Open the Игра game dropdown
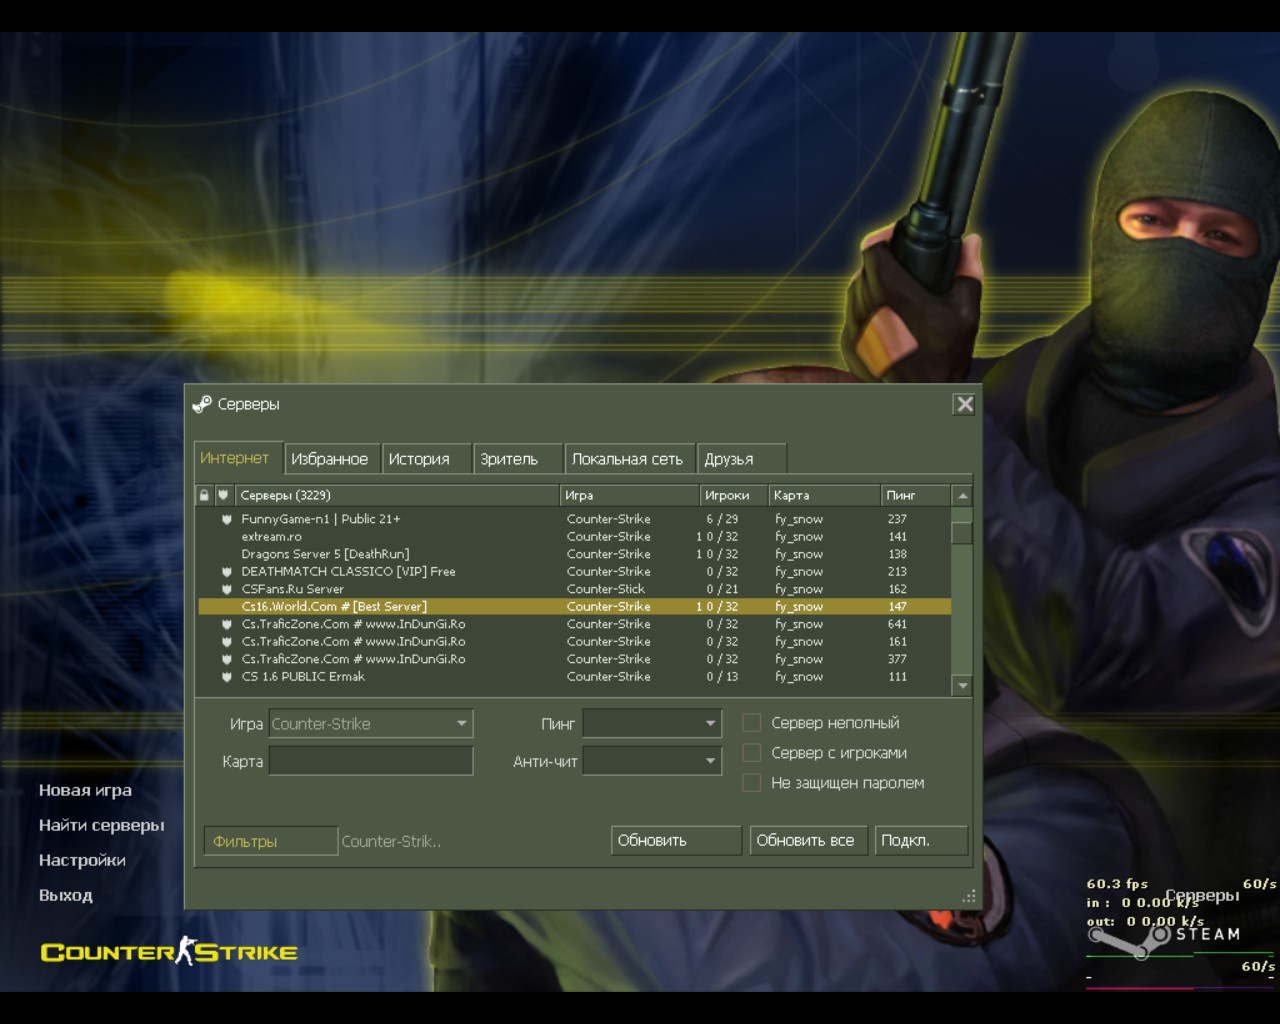The height and width of the screenshot is (1024, 1280). pos(371,724)
